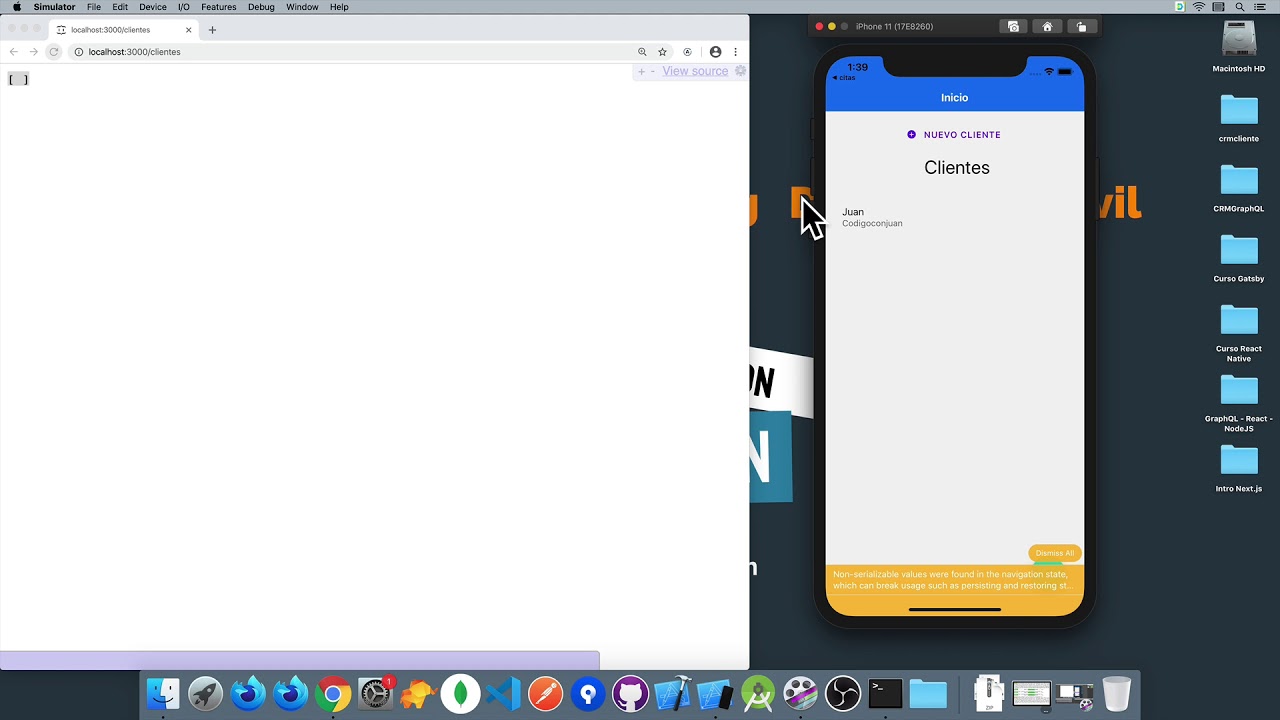This screenshot has width=1280, height=720.
Task: Close the localhost:3000/clientes tab
Action: (x=188, y=30)
